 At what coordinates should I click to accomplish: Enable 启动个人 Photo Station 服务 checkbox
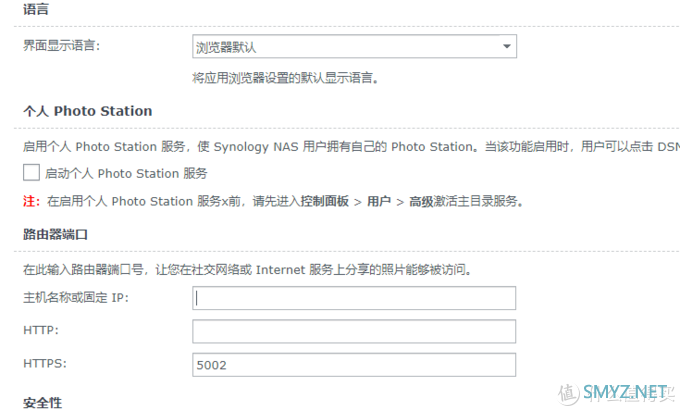31,173
